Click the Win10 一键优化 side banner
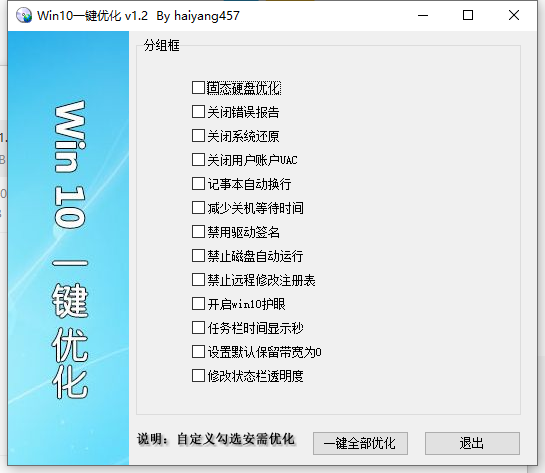 pos(68,248)
